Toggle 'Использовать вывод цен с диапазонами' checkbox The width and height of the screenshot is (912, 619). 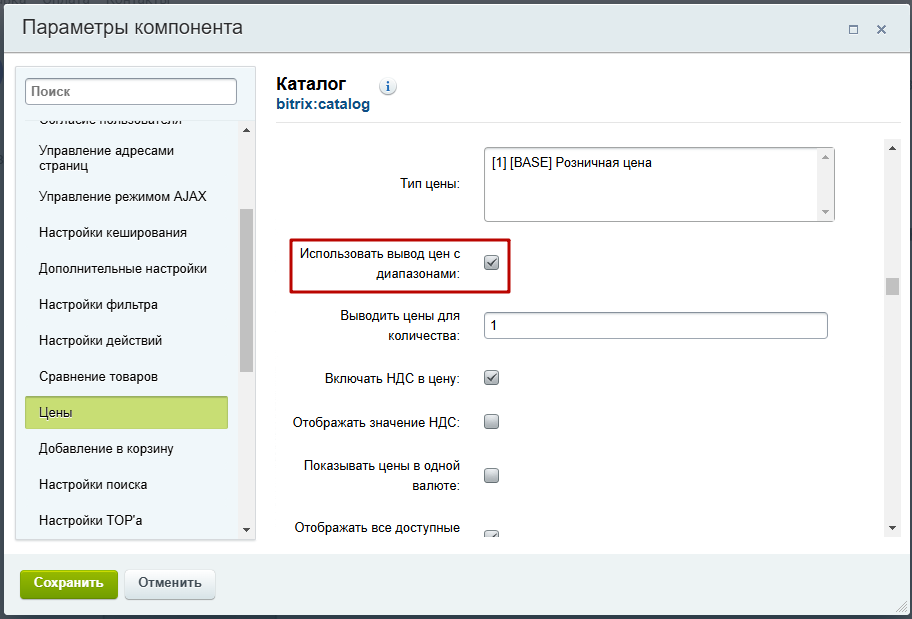[491, 263]
